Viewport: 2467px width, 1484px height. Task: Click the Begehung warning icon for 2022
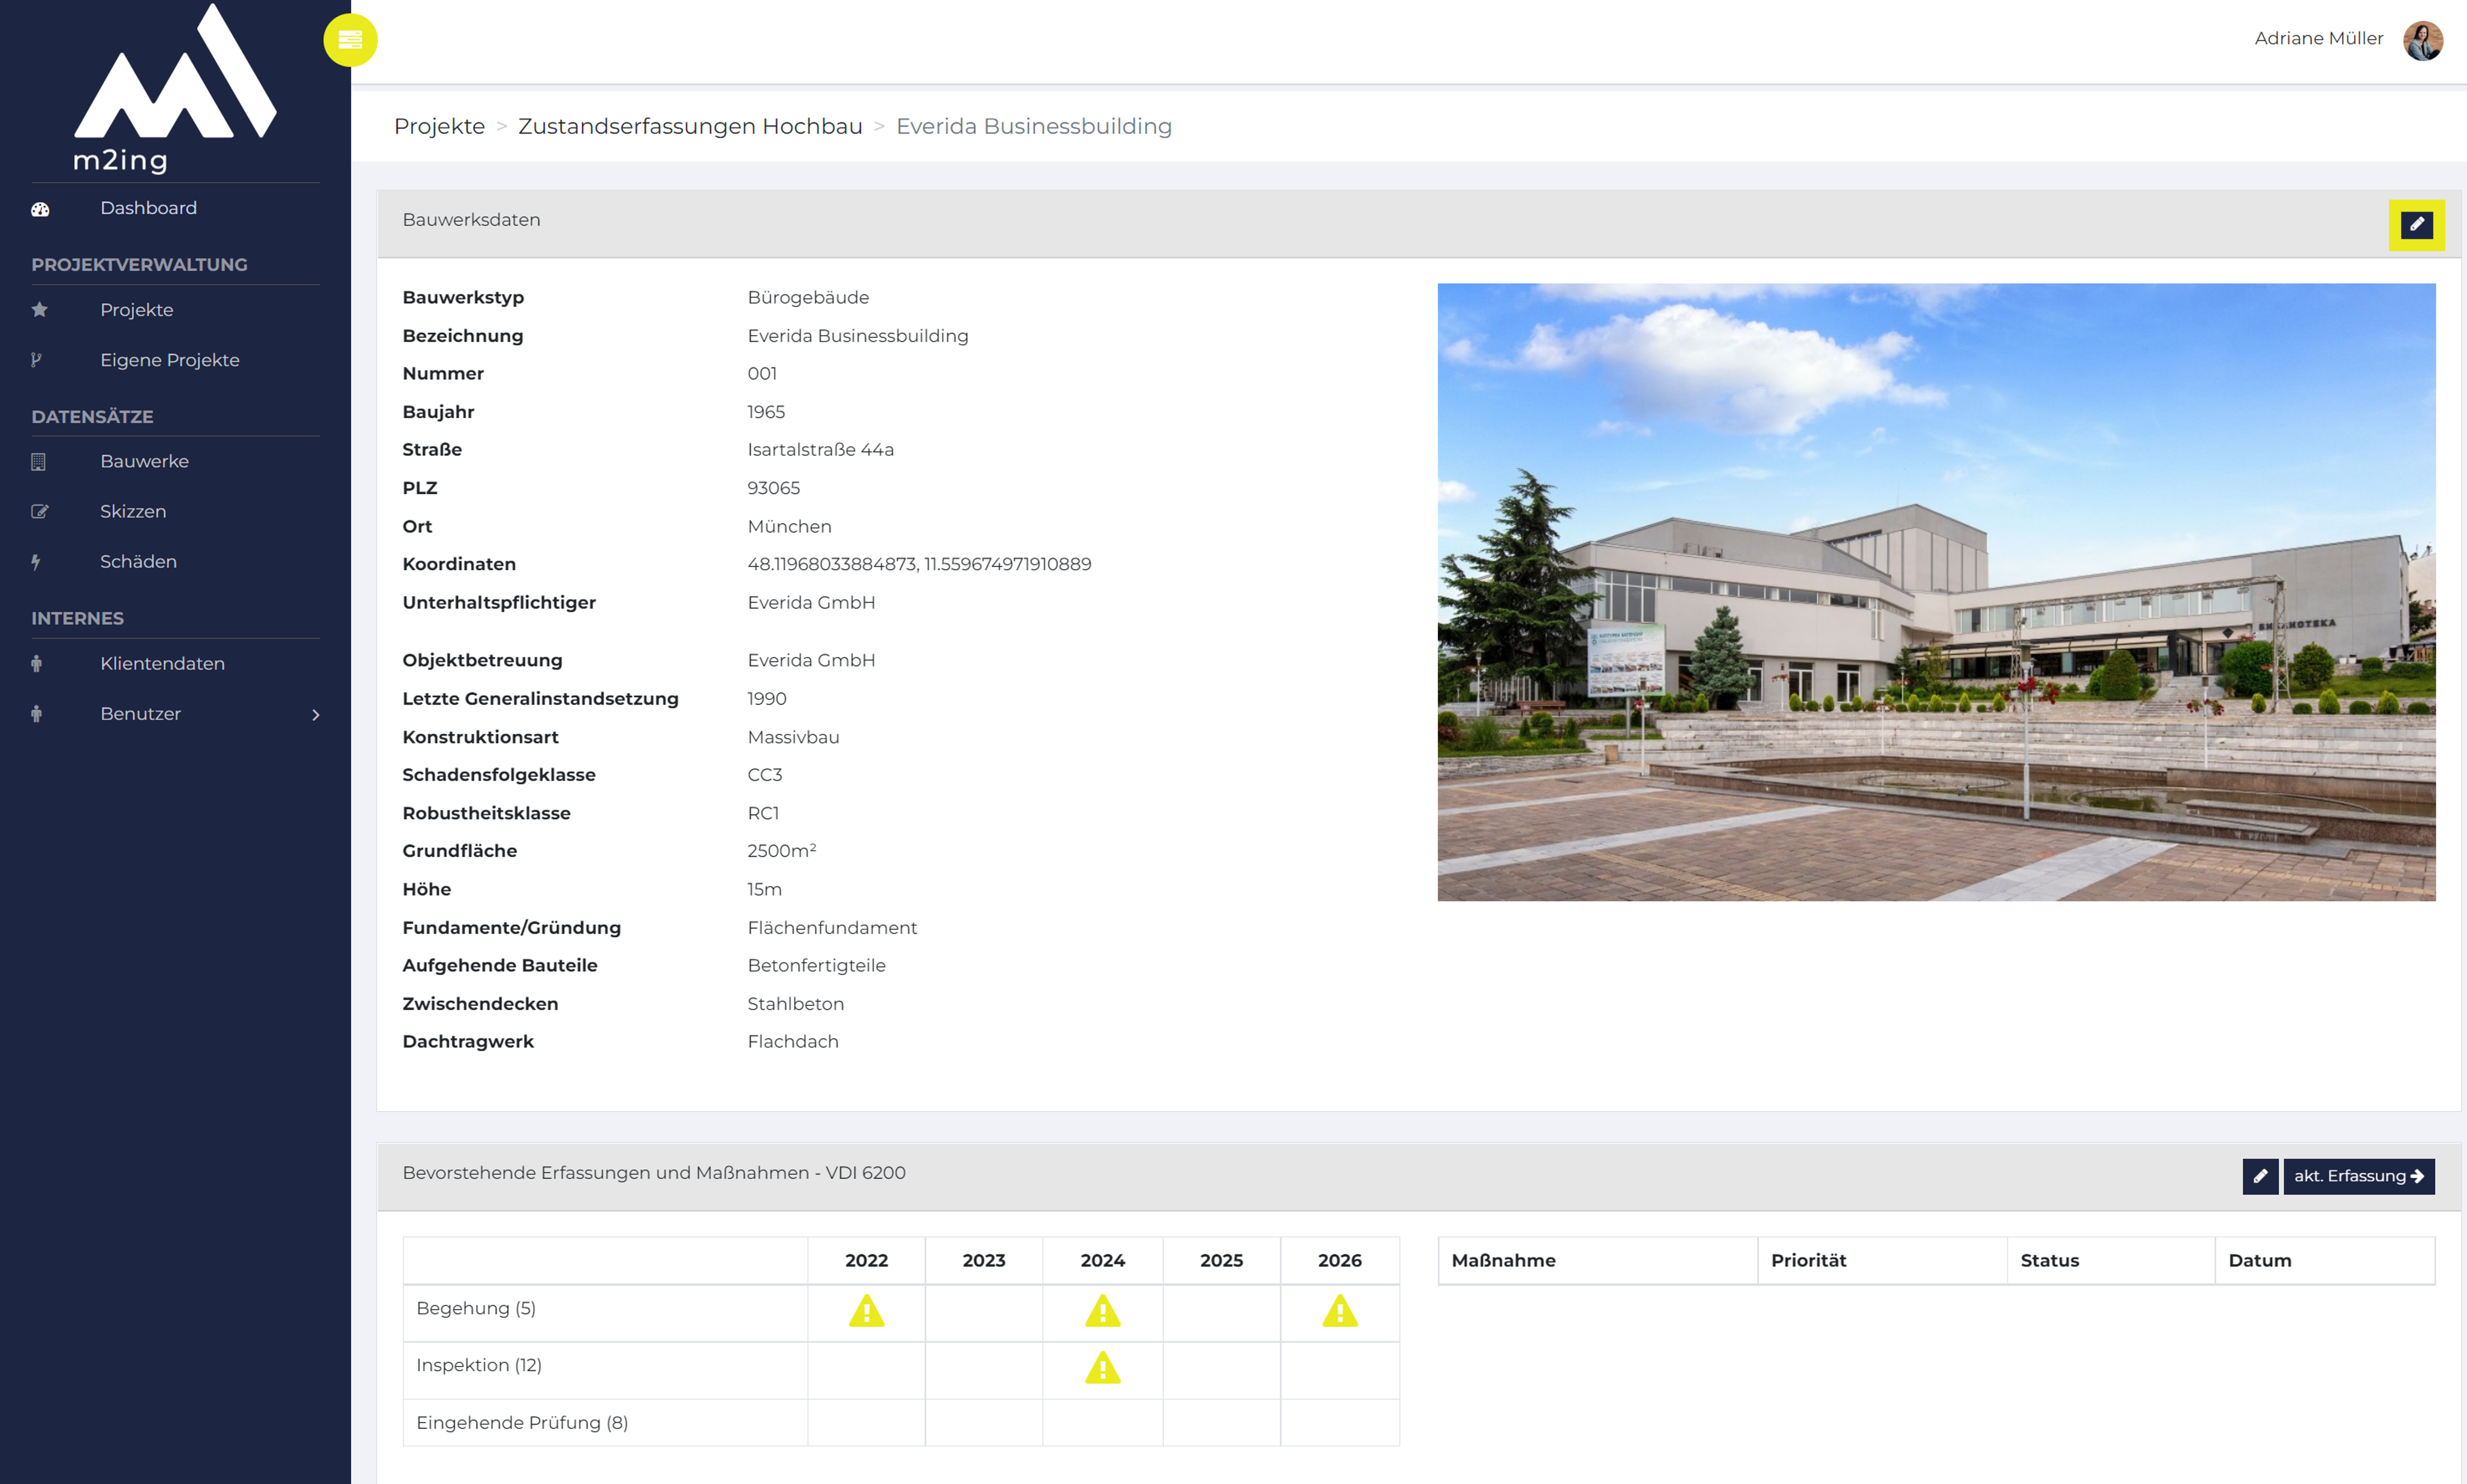click(866, 1311)
